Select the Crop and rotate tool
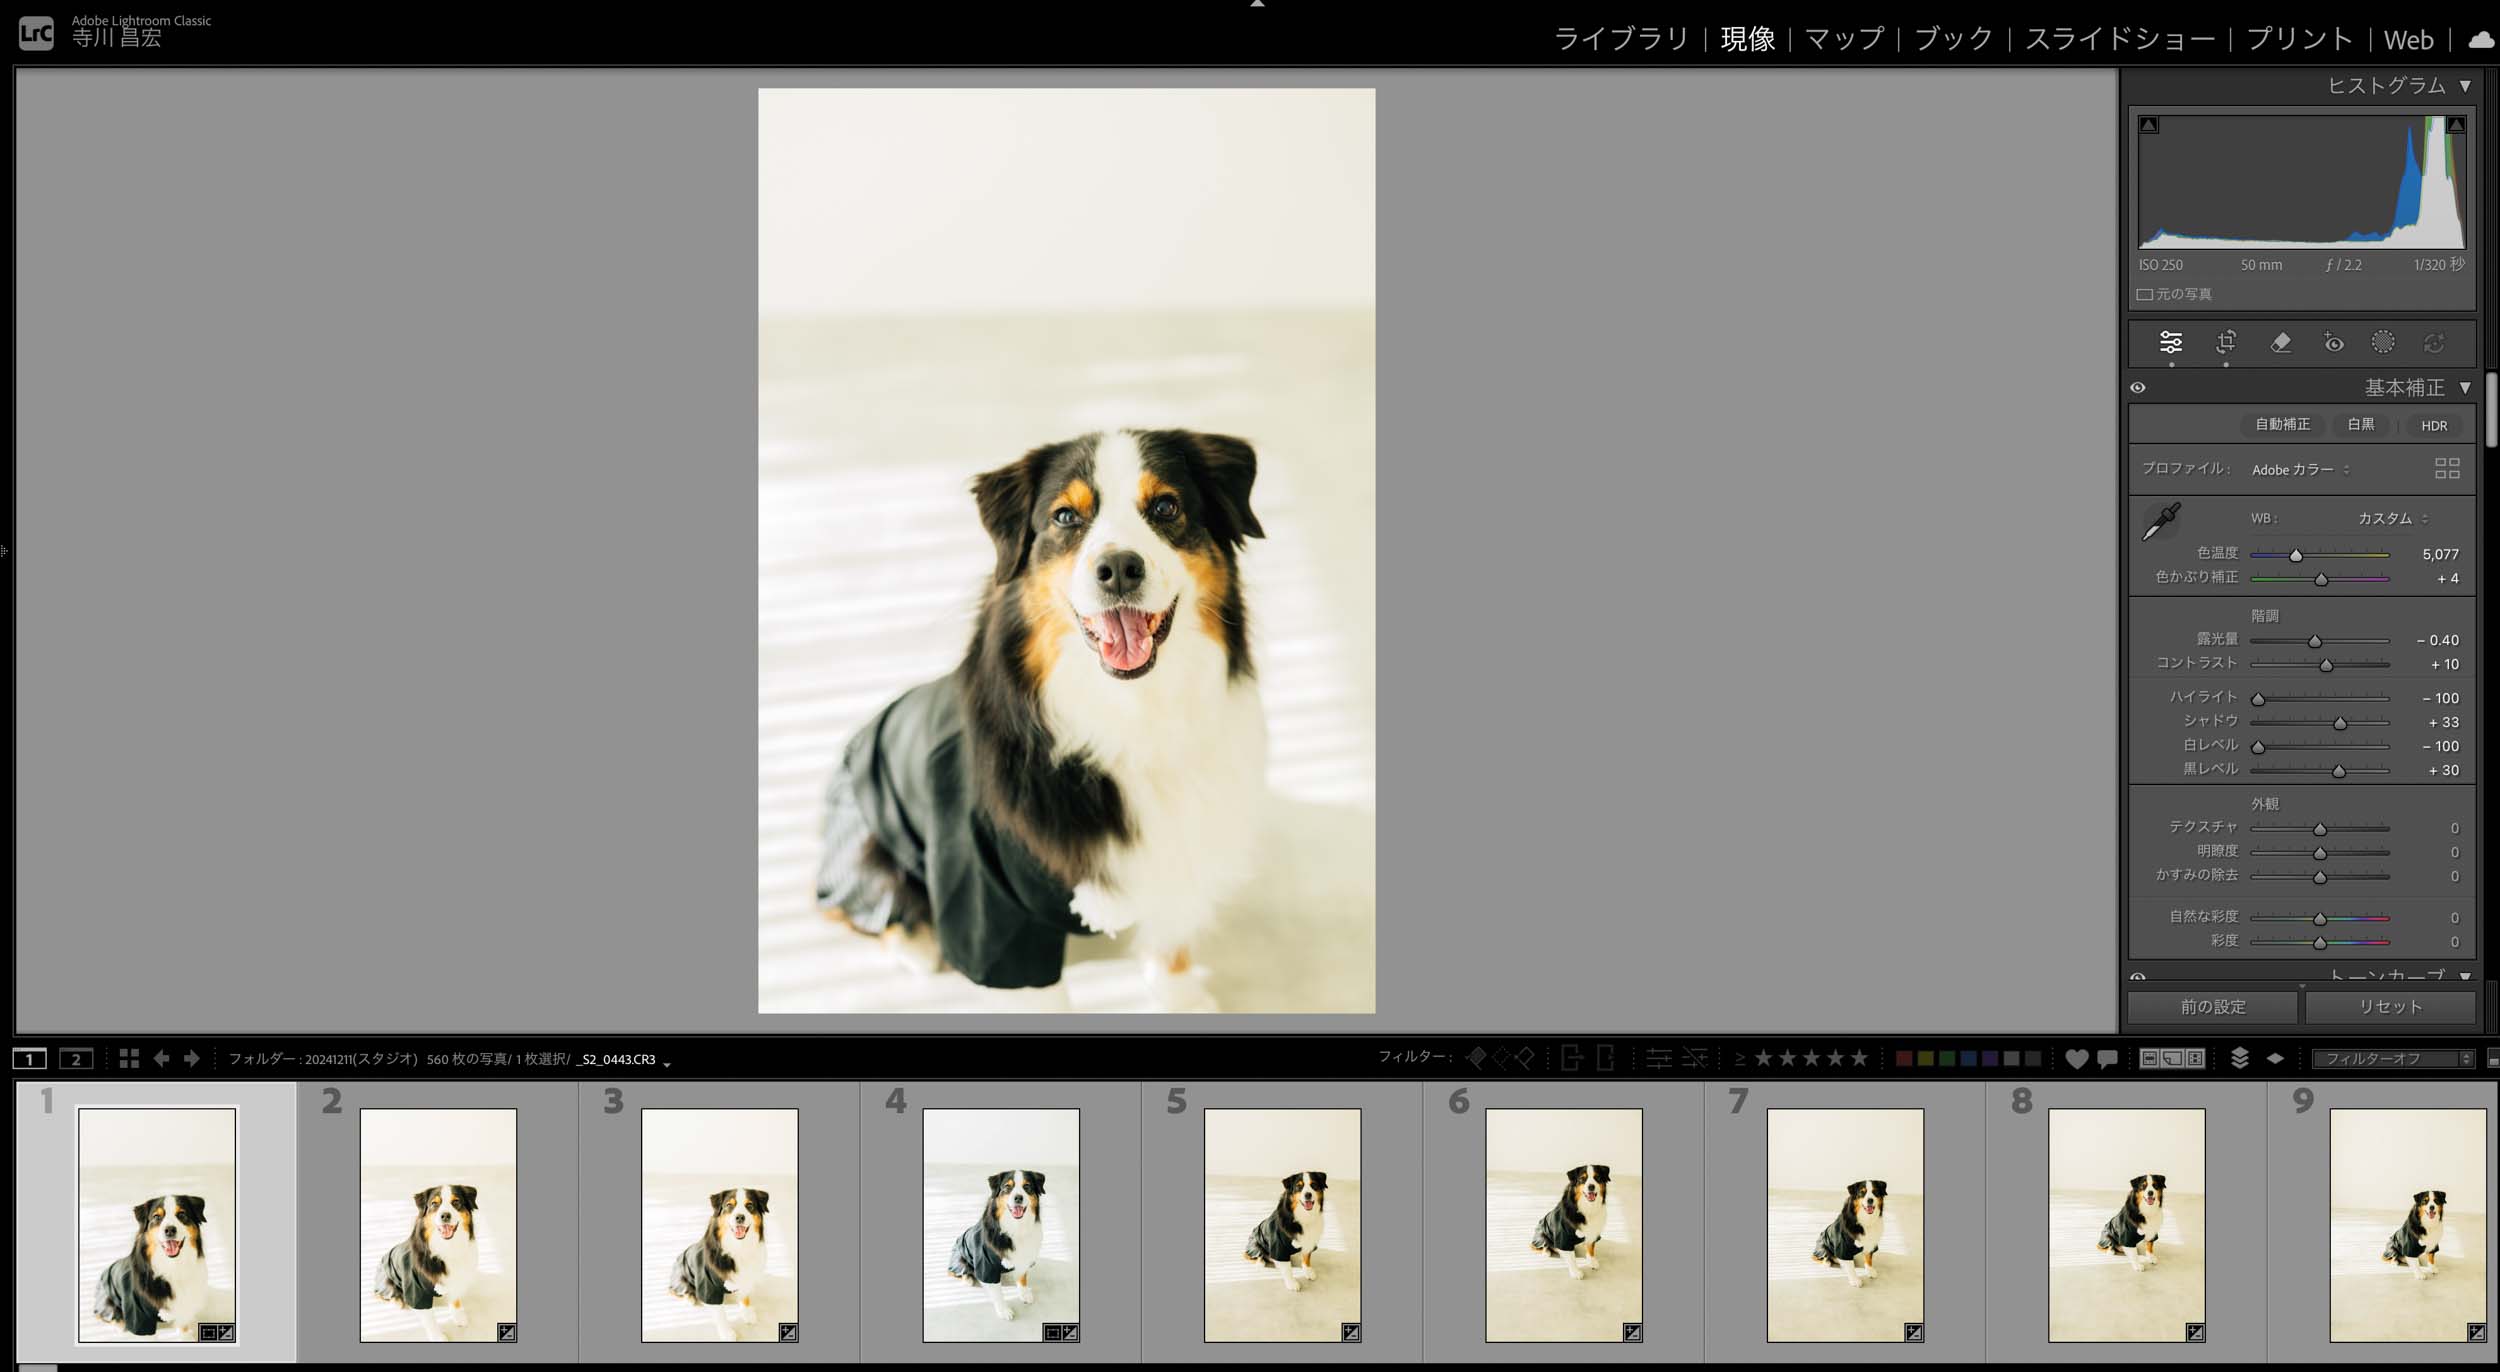Viewport: 2500px width, 1372px height. [x=2226, y=343]
